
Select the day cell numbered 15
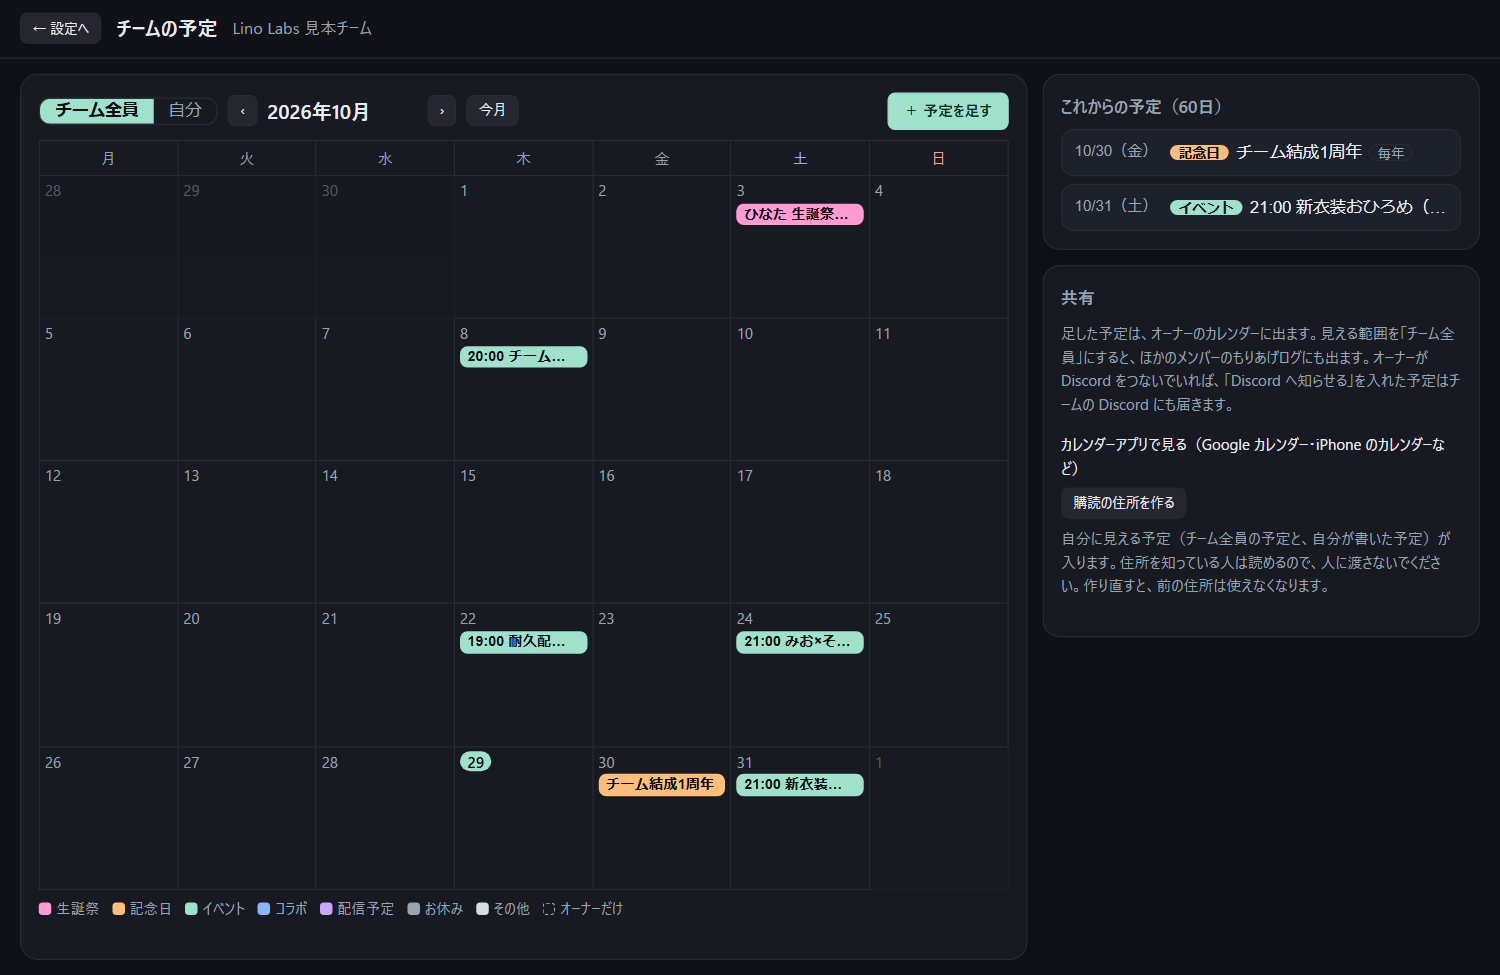(523, 532)
